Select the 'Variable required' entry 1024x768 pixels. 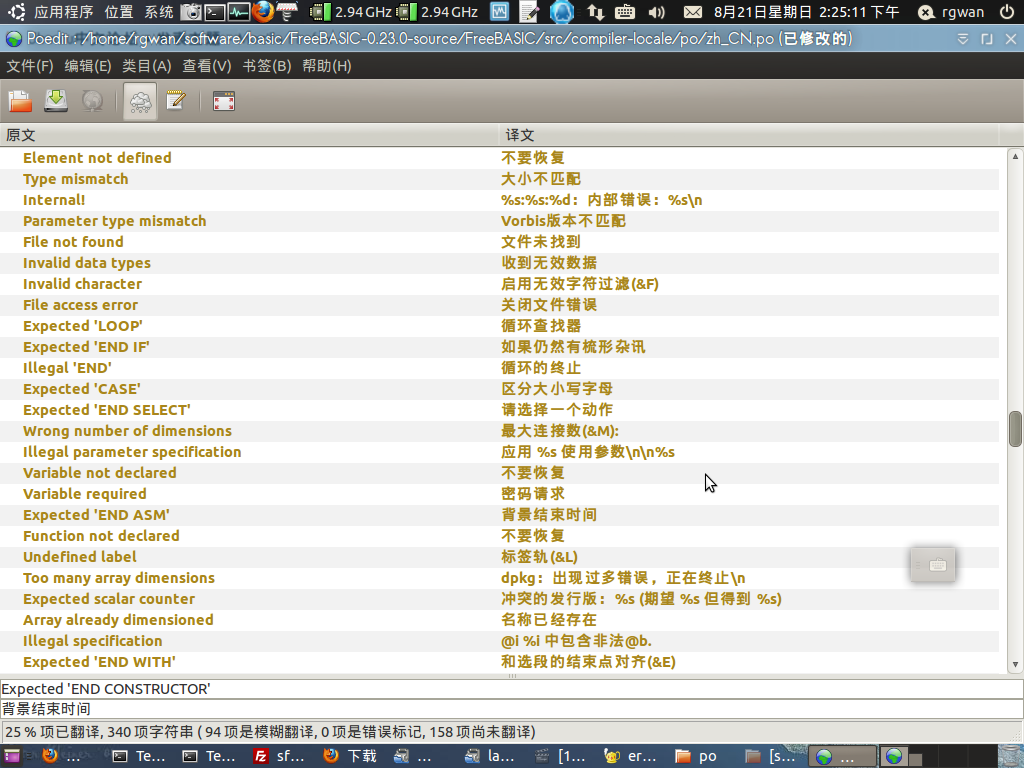(x=499, y=494)
